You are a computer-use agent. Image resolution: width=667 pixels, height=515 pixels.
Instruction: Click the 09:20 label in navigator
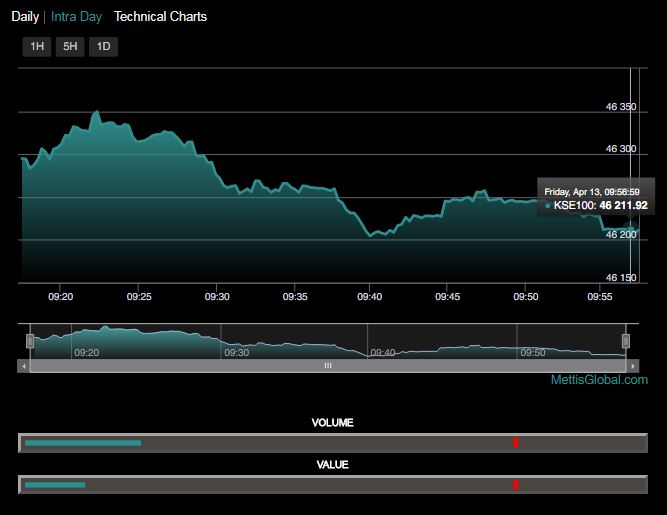[86, 353]
